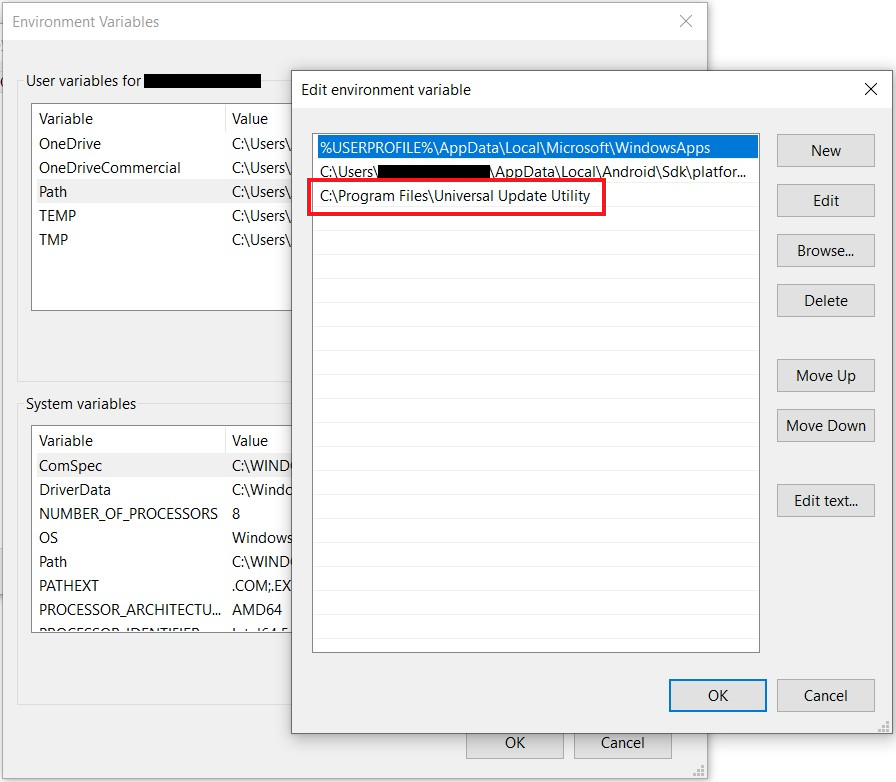Cancel the Edit environment variable dialog
Viewport: 896px width, 782px height.
(825, 695)
